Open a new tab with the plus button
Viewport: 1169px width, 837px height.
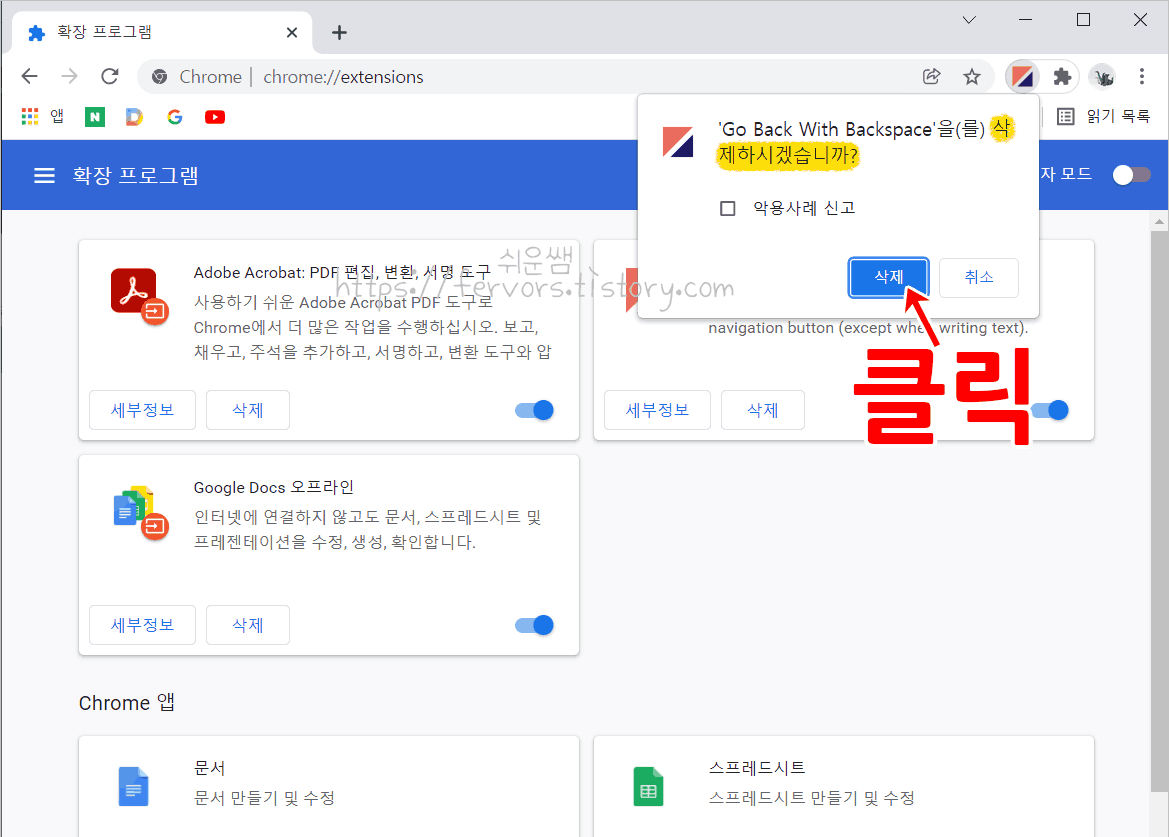pyautogui.click(x=339, y=33)
